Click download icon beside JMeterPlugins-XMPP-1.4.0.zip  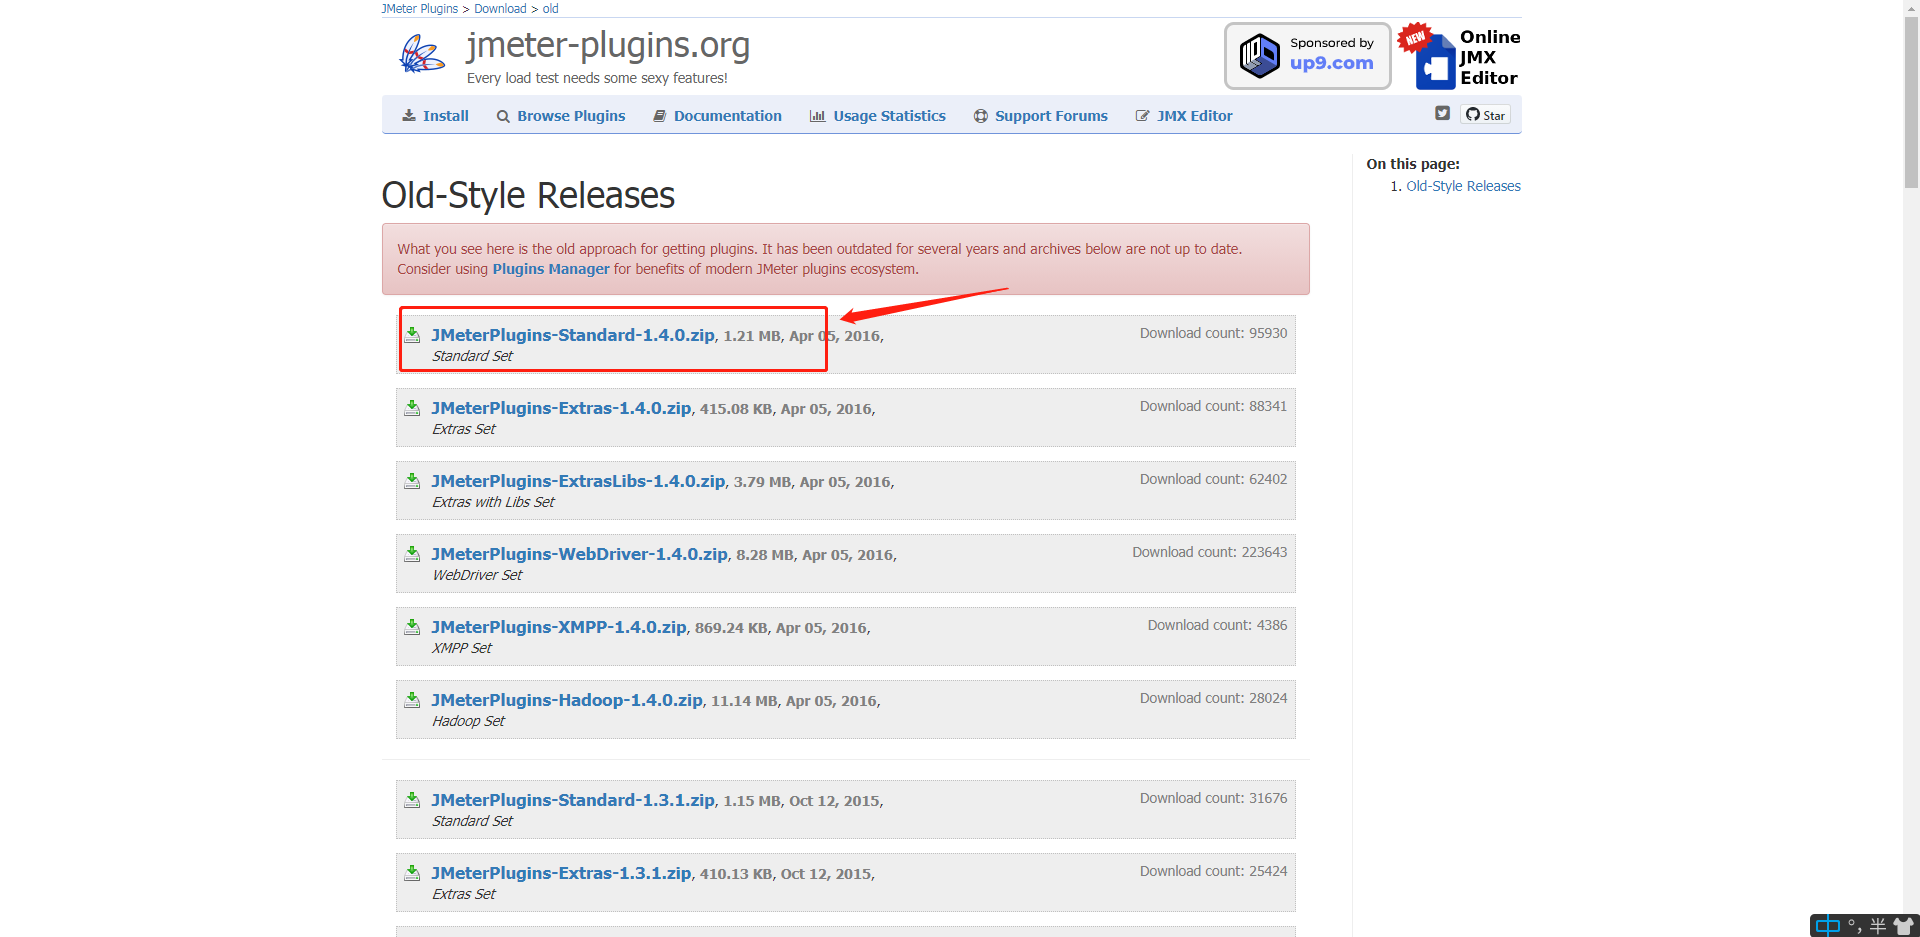click(412, 627)
